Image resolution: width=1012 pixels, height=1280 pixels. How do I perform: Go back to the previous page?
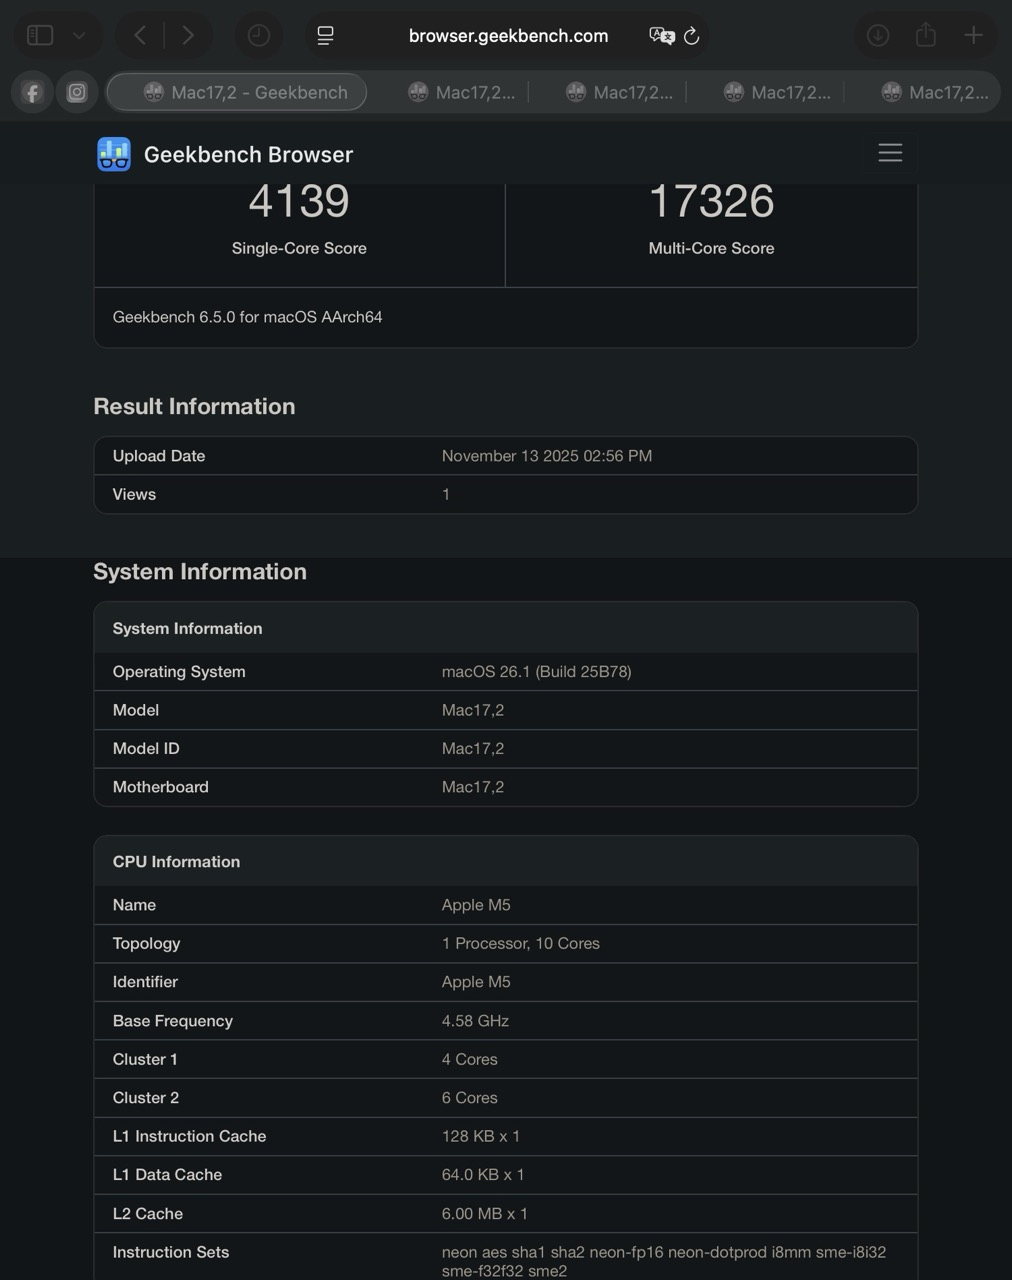[x=140, y=36]
